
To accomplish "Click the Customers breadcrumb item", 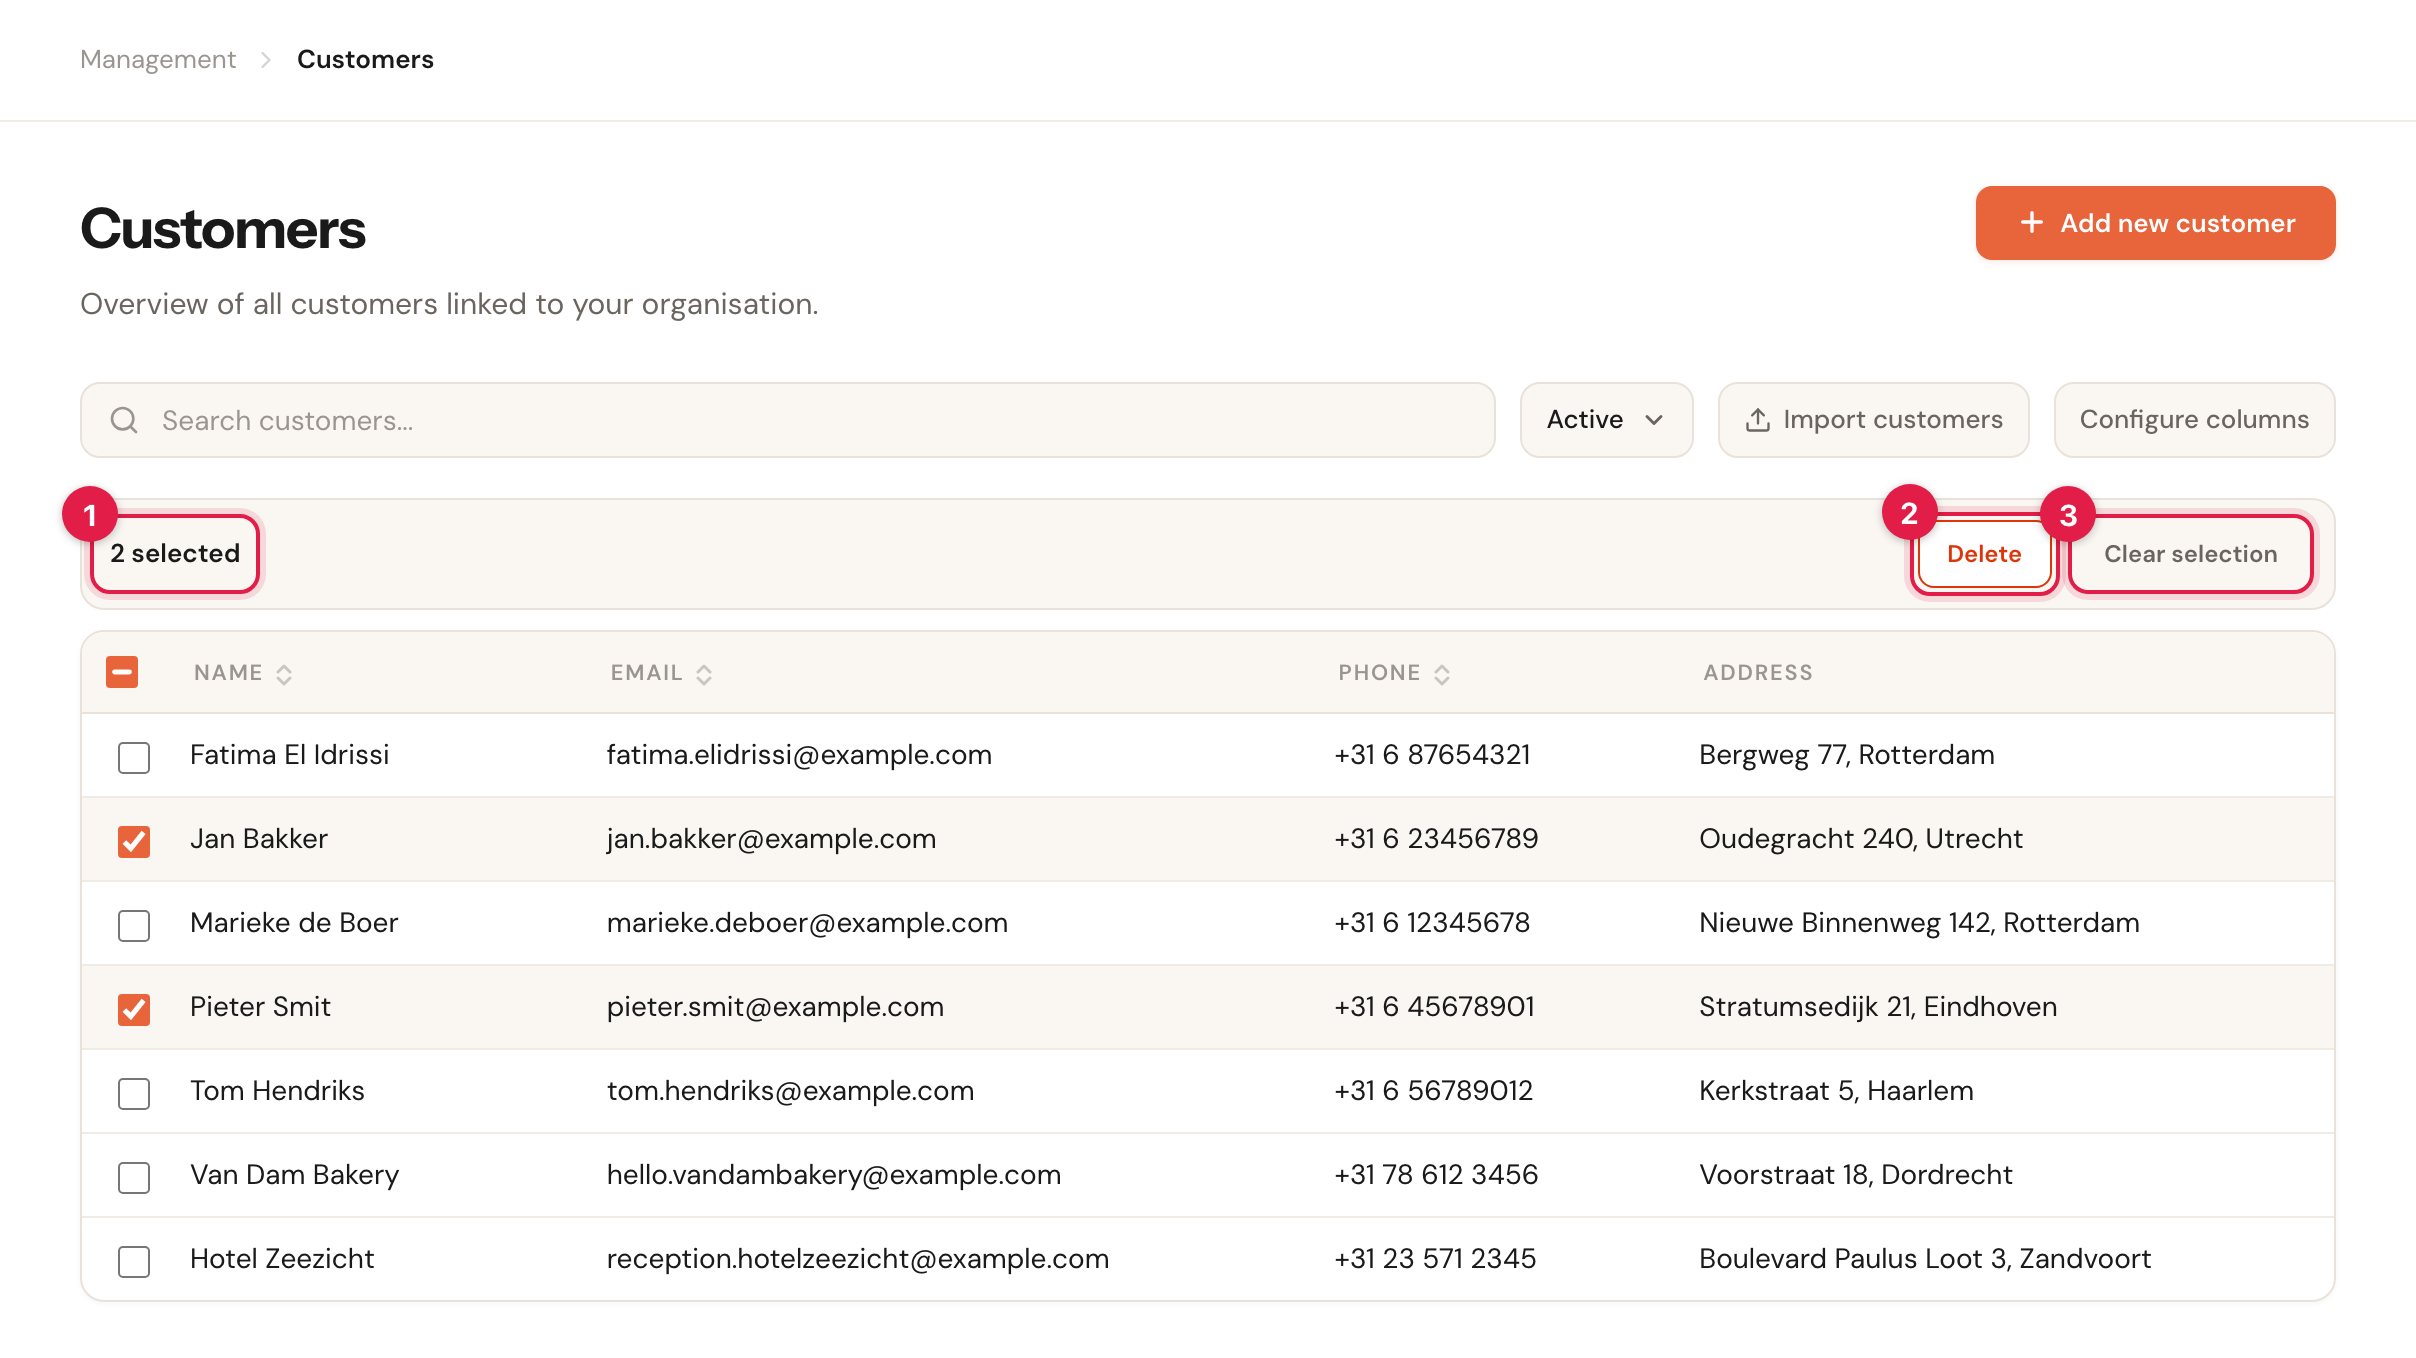I will point(365,59).
